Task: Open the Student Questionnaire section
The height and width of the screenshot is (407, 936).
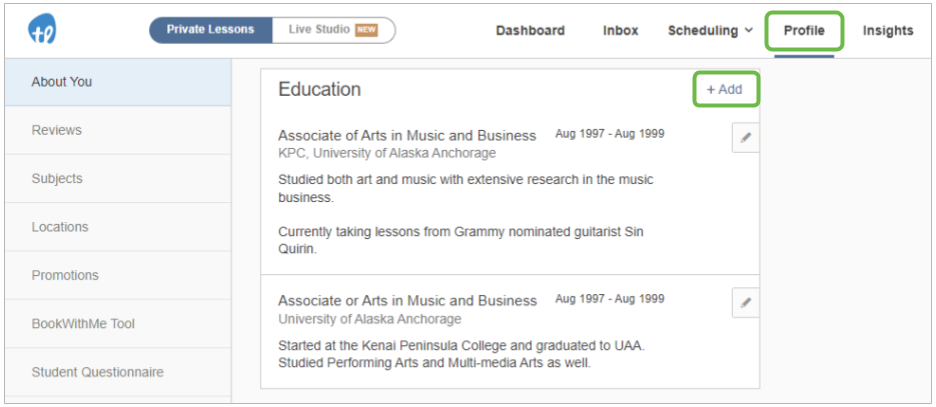Action: click(118, 372)
